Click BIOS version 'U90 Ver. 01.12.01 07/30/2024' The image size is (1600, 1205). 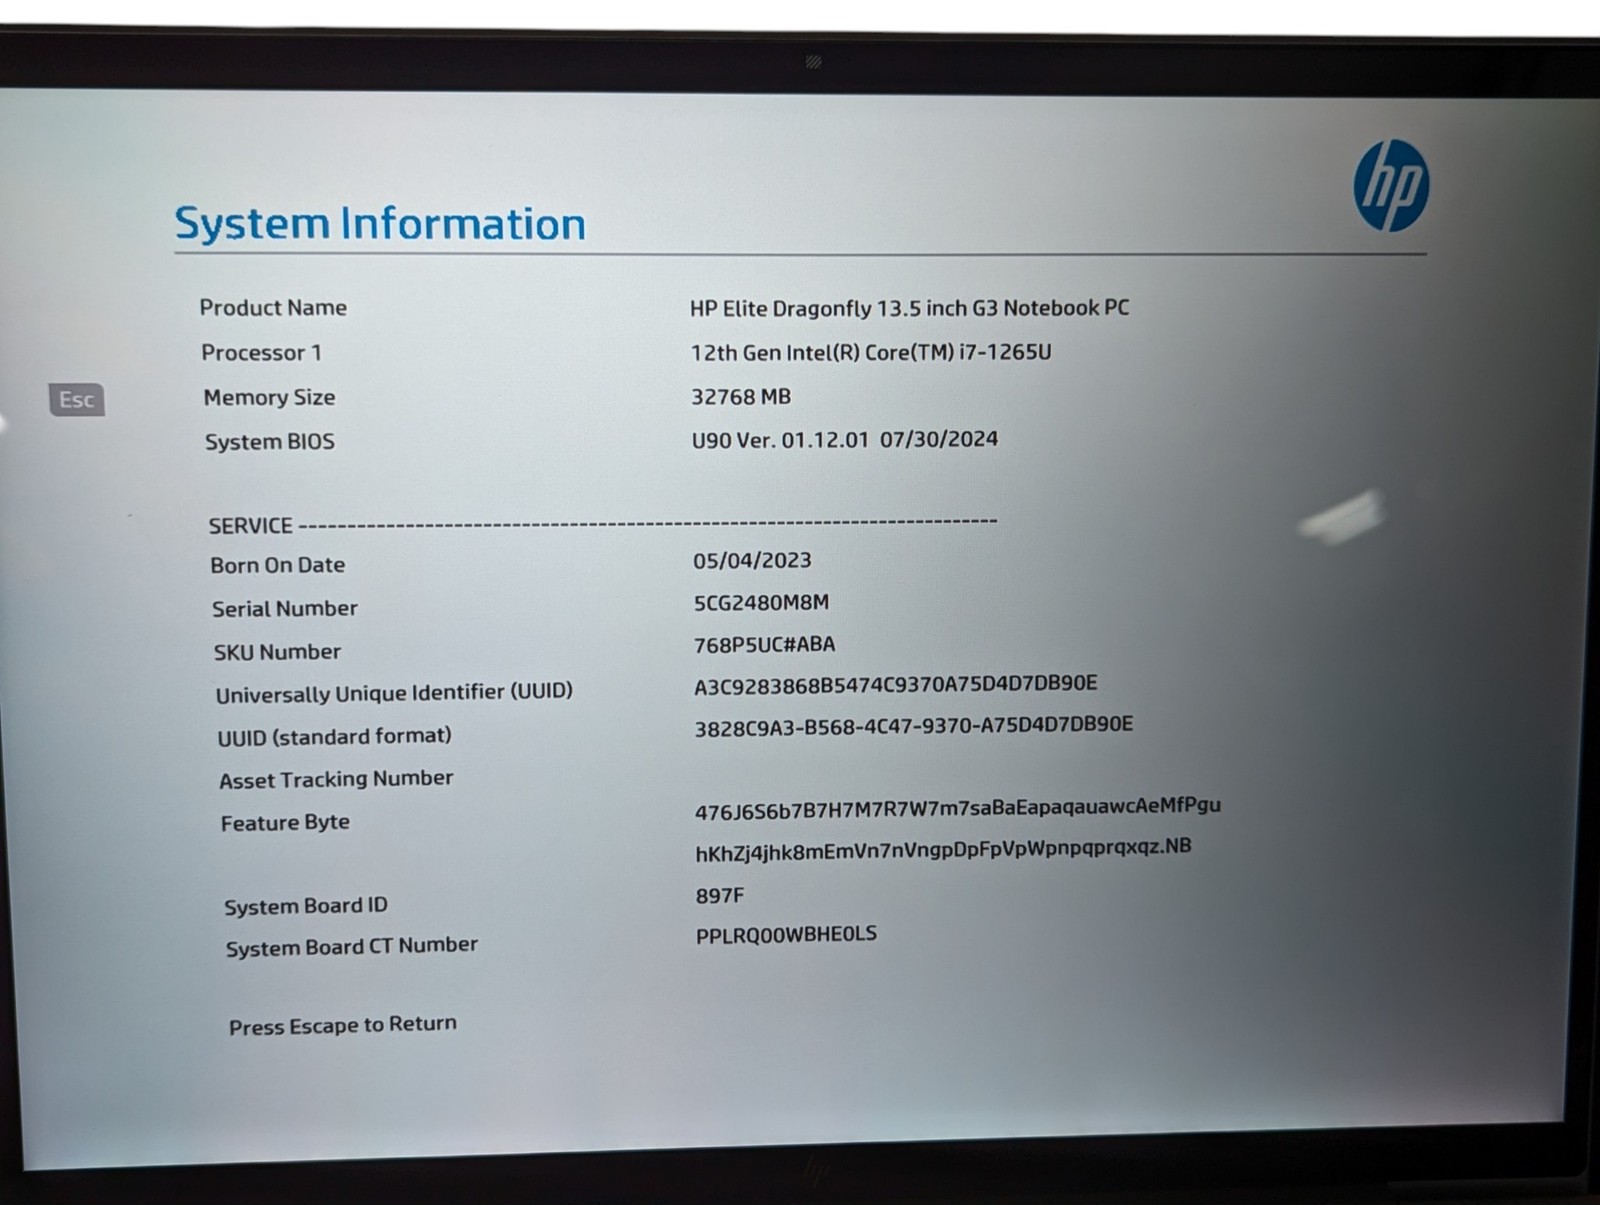844,440
